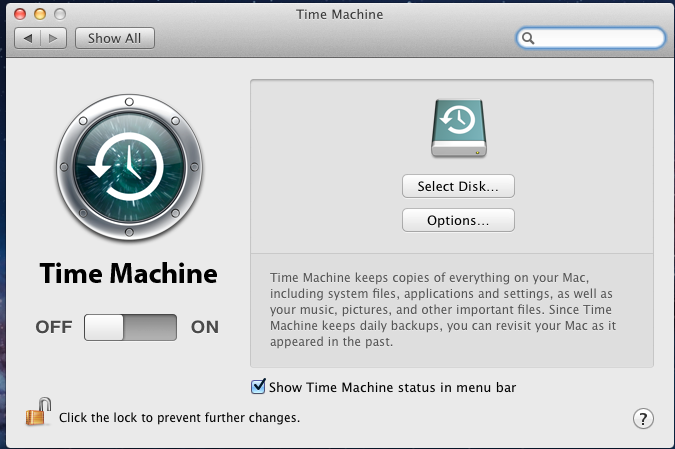Screen dimensions: 675x449
Task: Toggle the Time Machine OFF/ON switch
Action: coord(130,327)
